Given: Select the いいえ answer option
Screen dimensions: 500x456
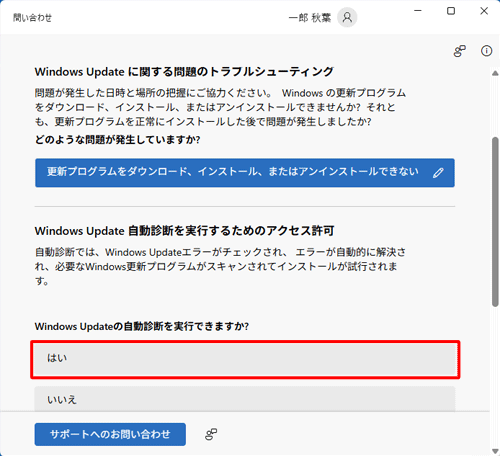Looking at the screenshot, I should coord(245,399).
